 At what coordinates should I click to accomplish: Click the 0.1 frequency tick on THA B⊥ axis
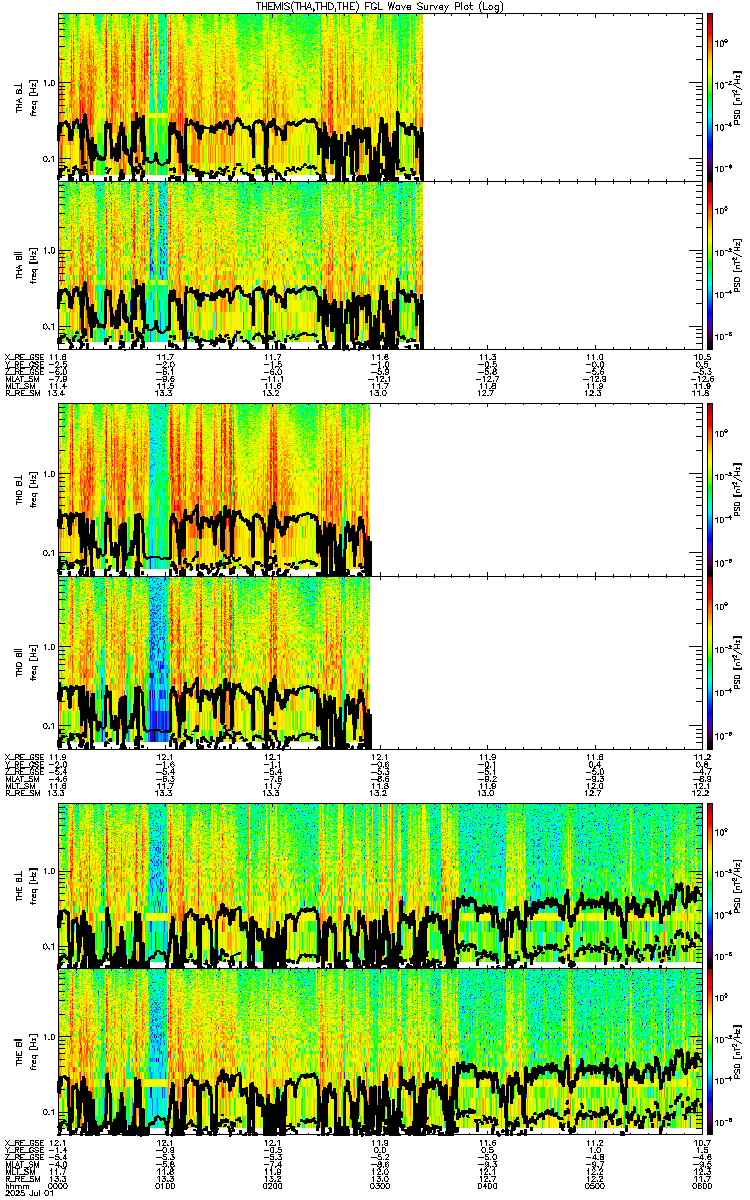coord(49,160)
